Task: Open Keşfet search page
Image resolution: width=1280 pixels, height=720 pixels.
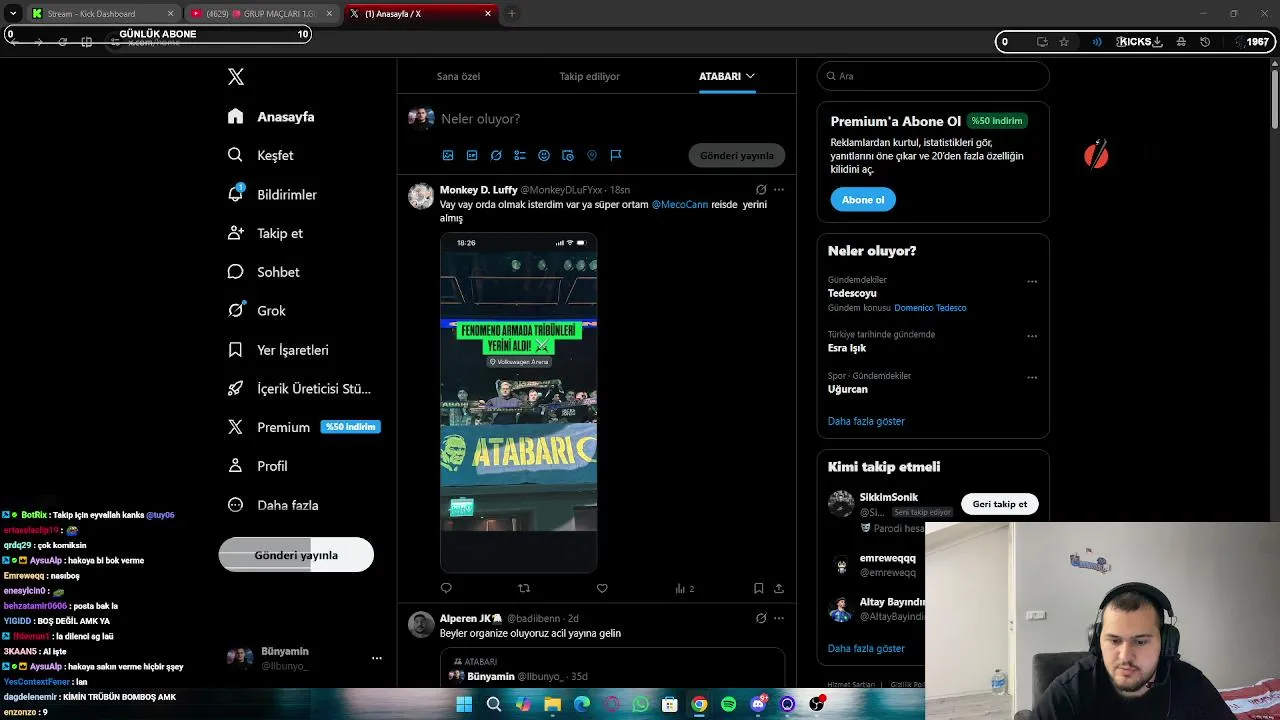Action: 260,155
